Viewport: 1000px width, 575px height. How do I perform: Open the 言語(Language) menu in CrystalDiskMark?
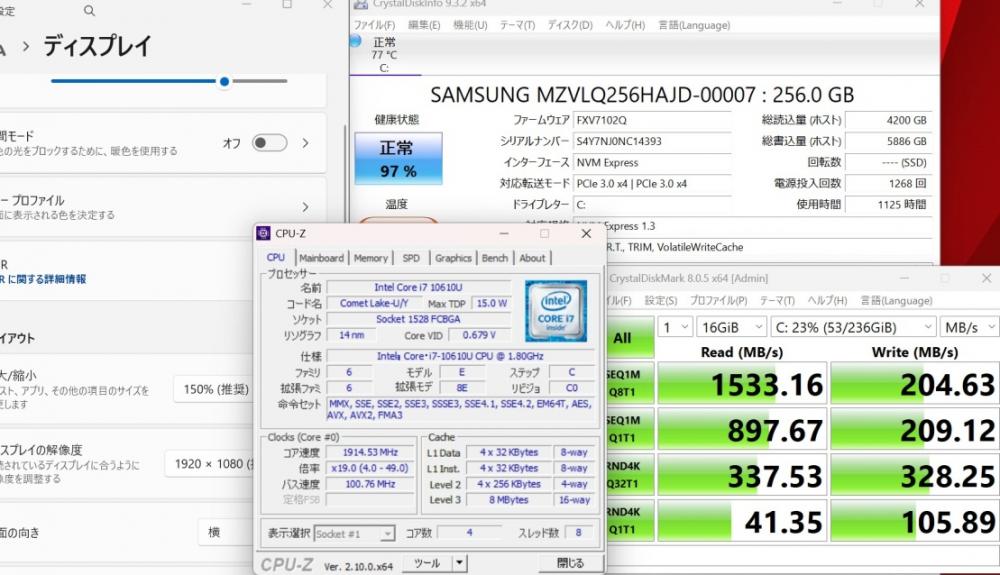(897, 301)
